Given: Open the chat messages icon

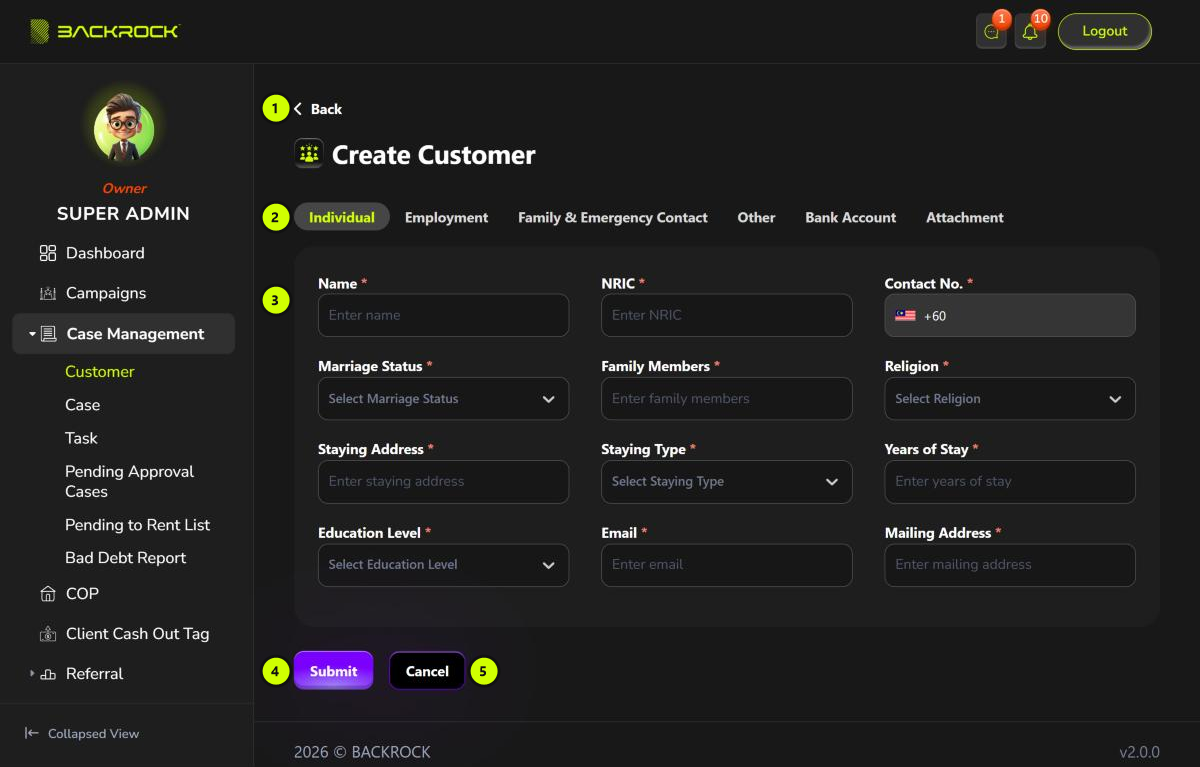Looking at the screenshot, I should [x=991, y=32].
